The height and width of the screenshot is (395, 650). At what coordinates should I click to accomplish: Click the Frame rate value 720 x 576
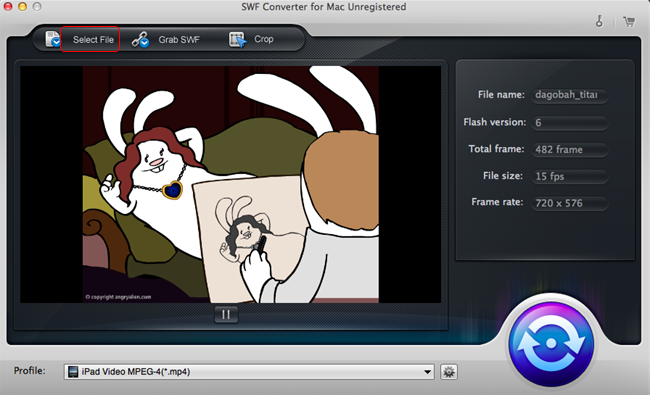(x=570, y=203)
